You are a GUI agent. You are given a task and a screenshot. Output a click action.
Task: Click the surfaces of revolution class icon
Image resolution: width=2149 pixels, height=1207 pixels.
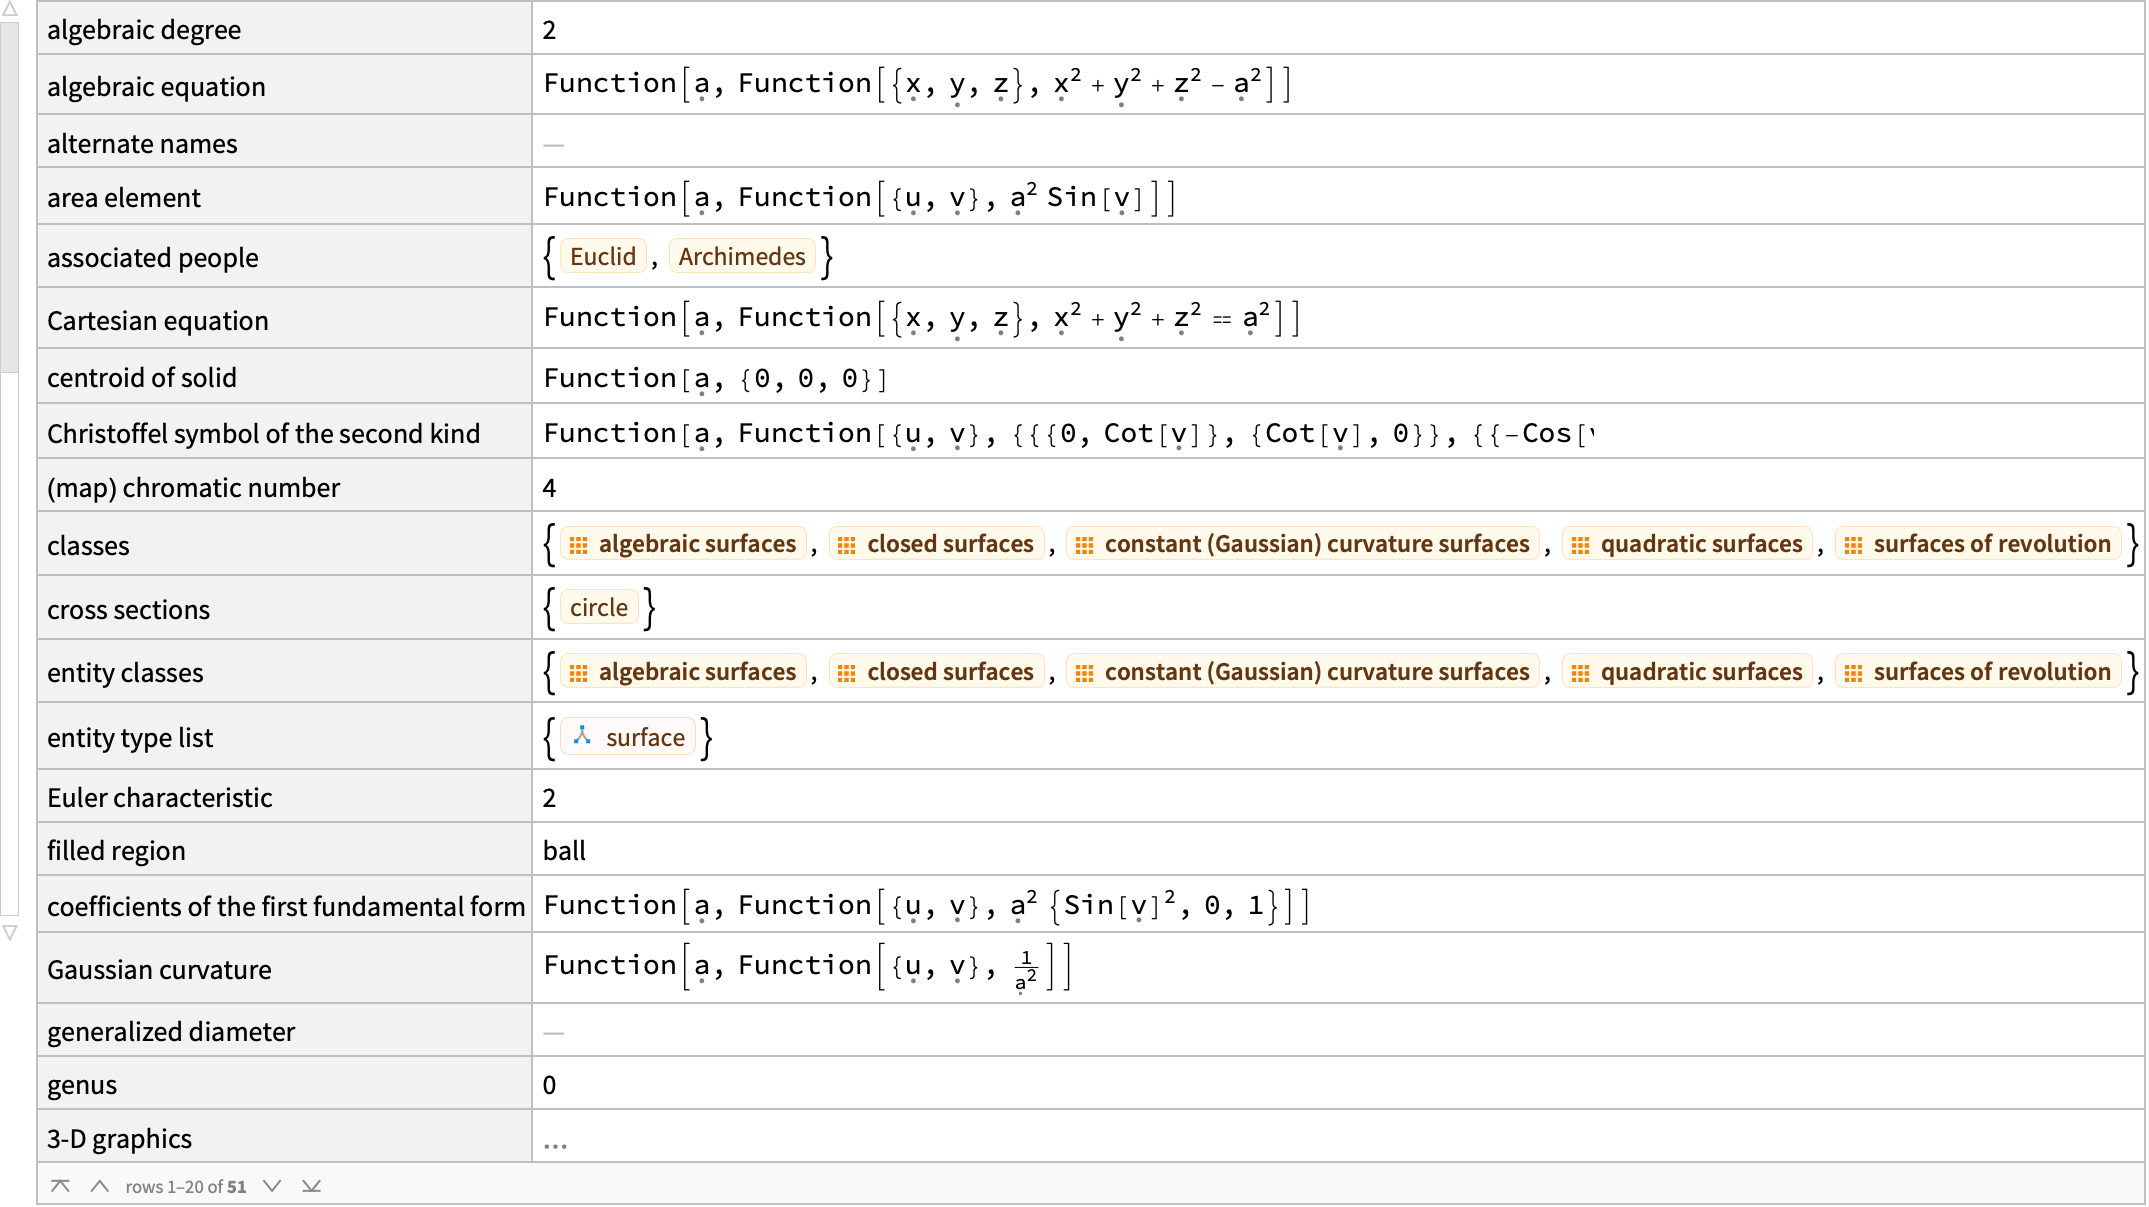pos(1852,544)
